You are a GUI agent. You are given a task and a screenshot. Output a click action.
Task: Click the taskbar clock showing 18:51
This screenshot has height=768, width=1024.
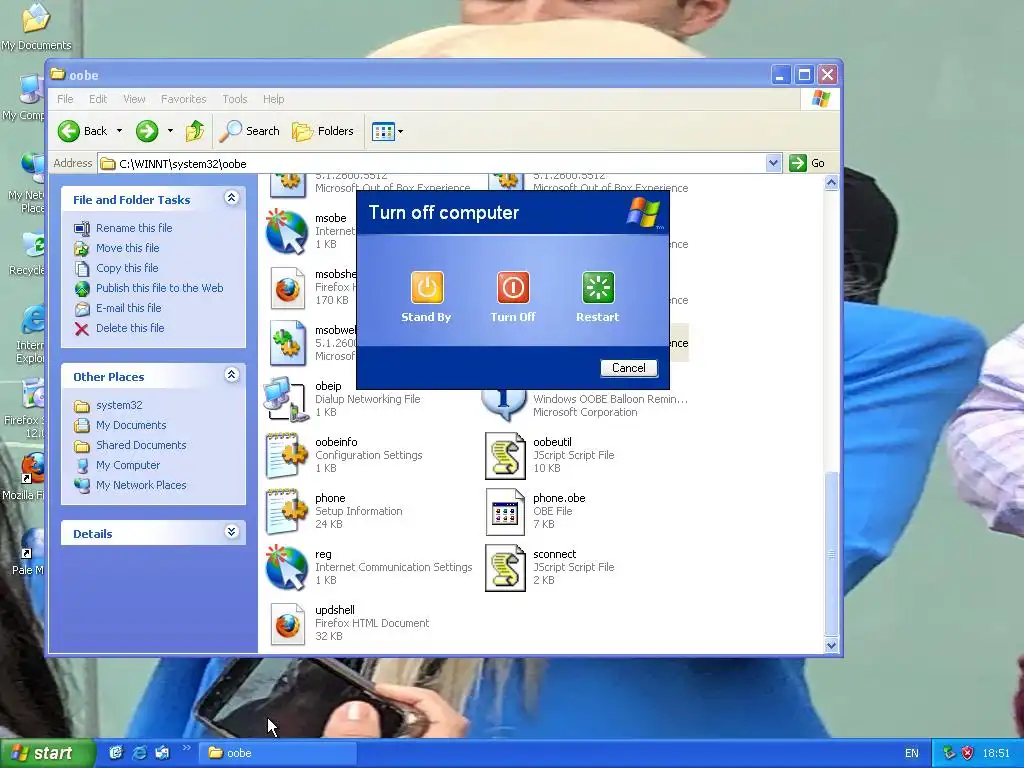(996, 753)
